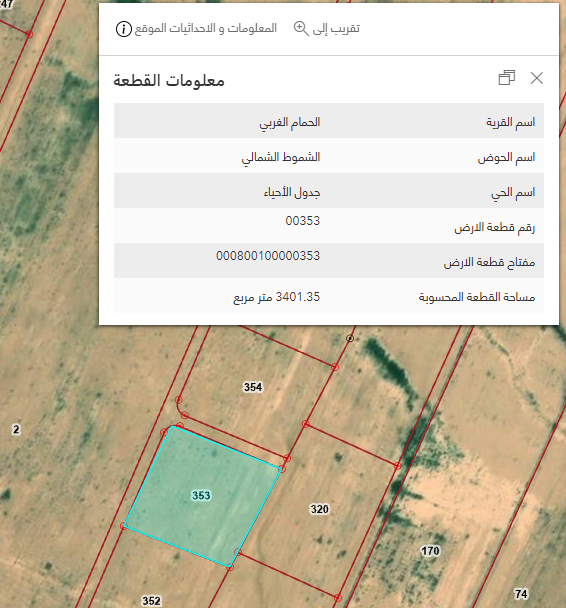Click parcel label 74 on map
Viewport: 566px width, 608px height.
point(521,594)
